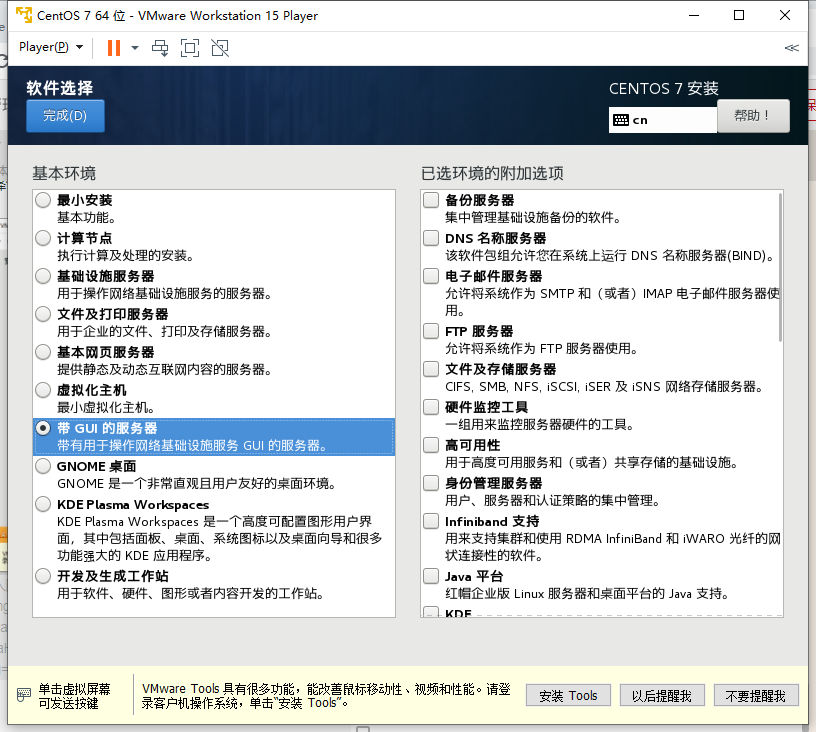The height and width of the screenshot is (732, 816).
Task: Click 最小虚拟化主机。 description text
Action: pos(106,407)
